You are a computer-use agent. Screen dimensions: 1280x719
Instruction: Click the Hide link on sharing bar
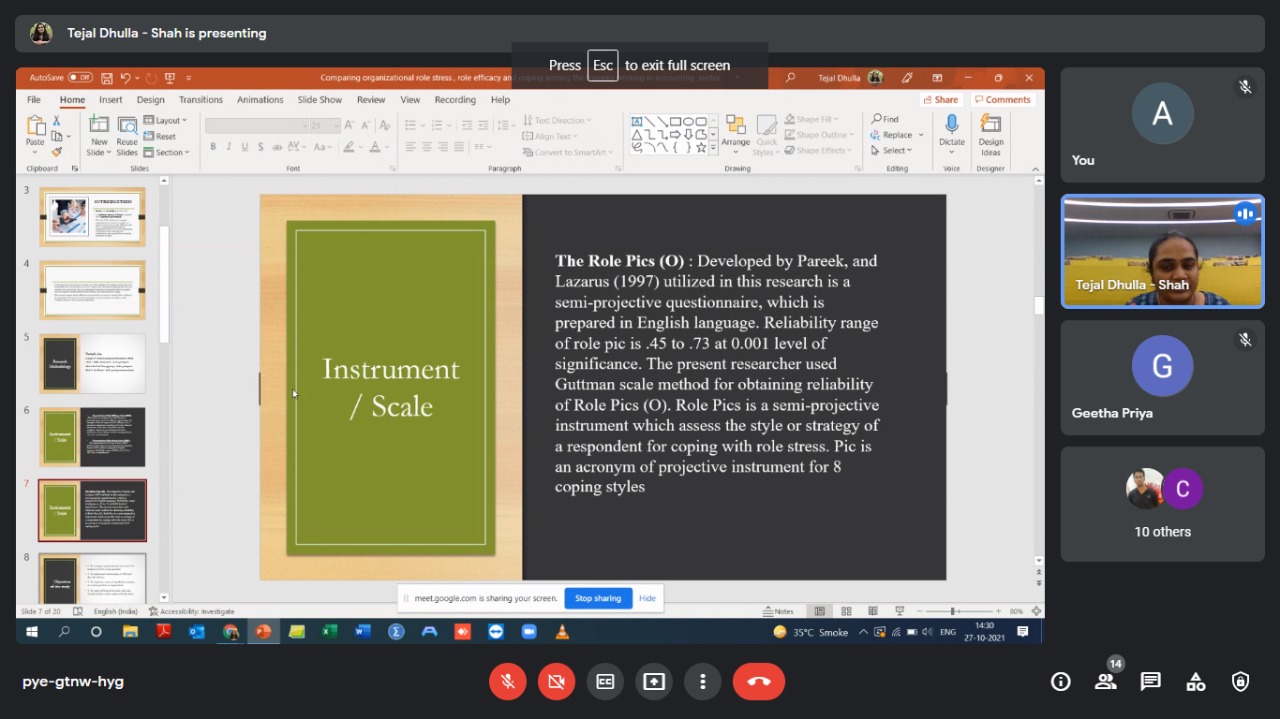coord(647,598)
